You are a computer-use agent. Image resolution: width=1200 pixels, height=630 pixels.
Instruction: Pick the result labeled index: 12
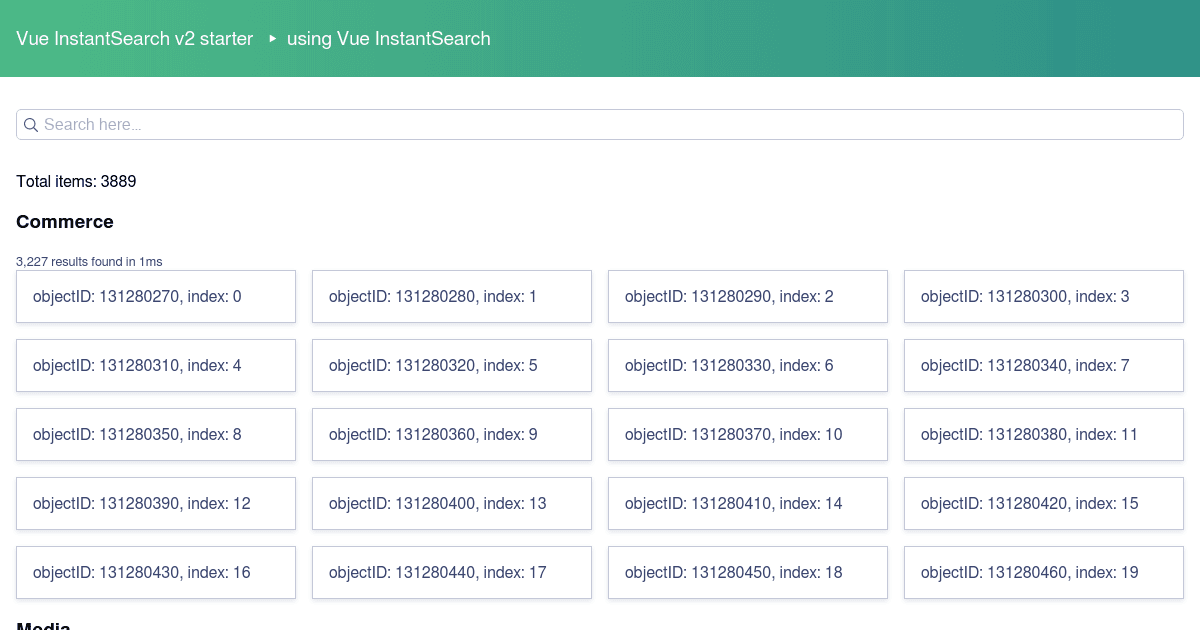pos(156,503)
